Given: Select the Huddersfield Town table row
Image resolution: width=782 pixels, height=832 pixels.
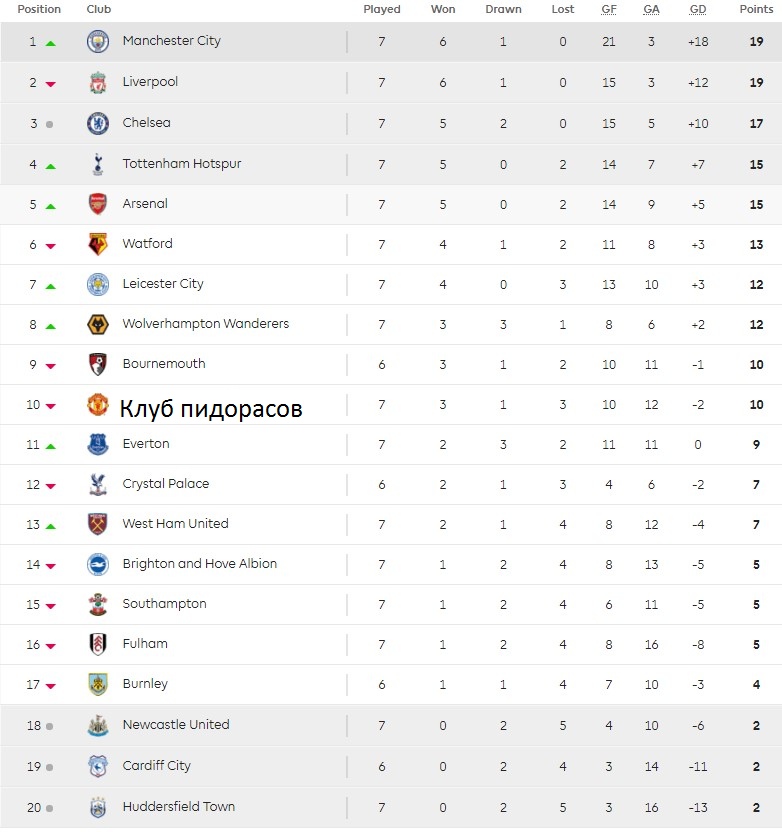Looking at the screenshot, I should tap(391, 808).
